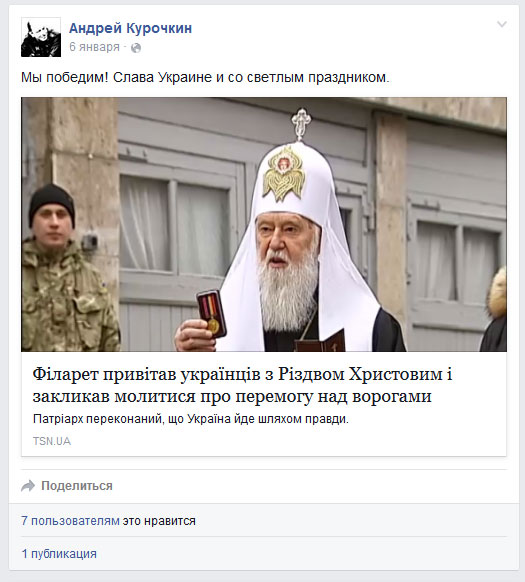Click the medal held in the photo

tap(212, 314)
